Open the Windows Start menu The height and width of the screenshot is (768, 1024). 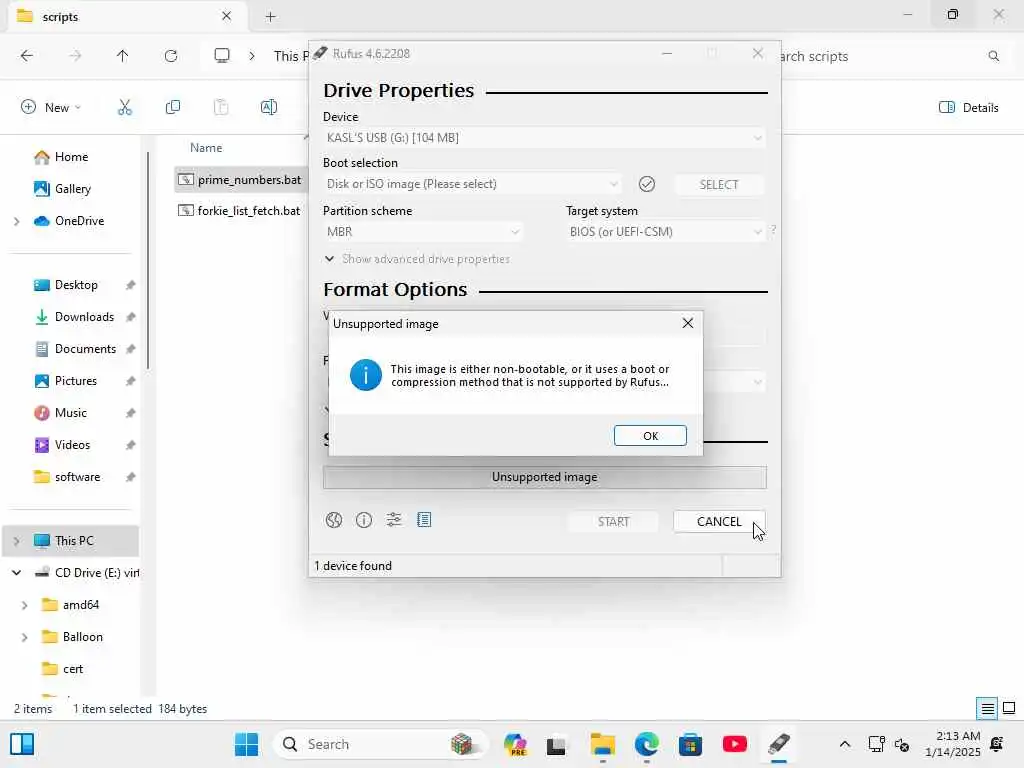click(x=246, y=744)
